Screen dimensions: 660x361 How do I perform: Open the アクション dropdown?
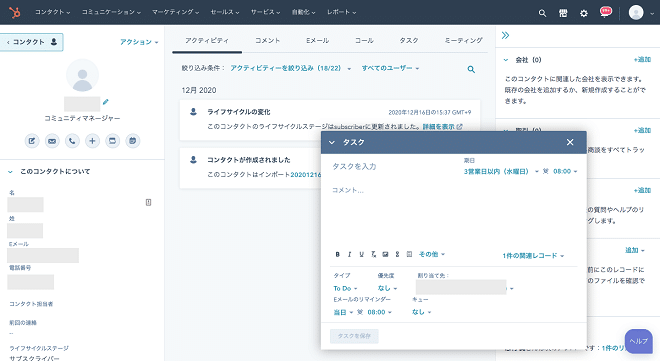(139, 42)
